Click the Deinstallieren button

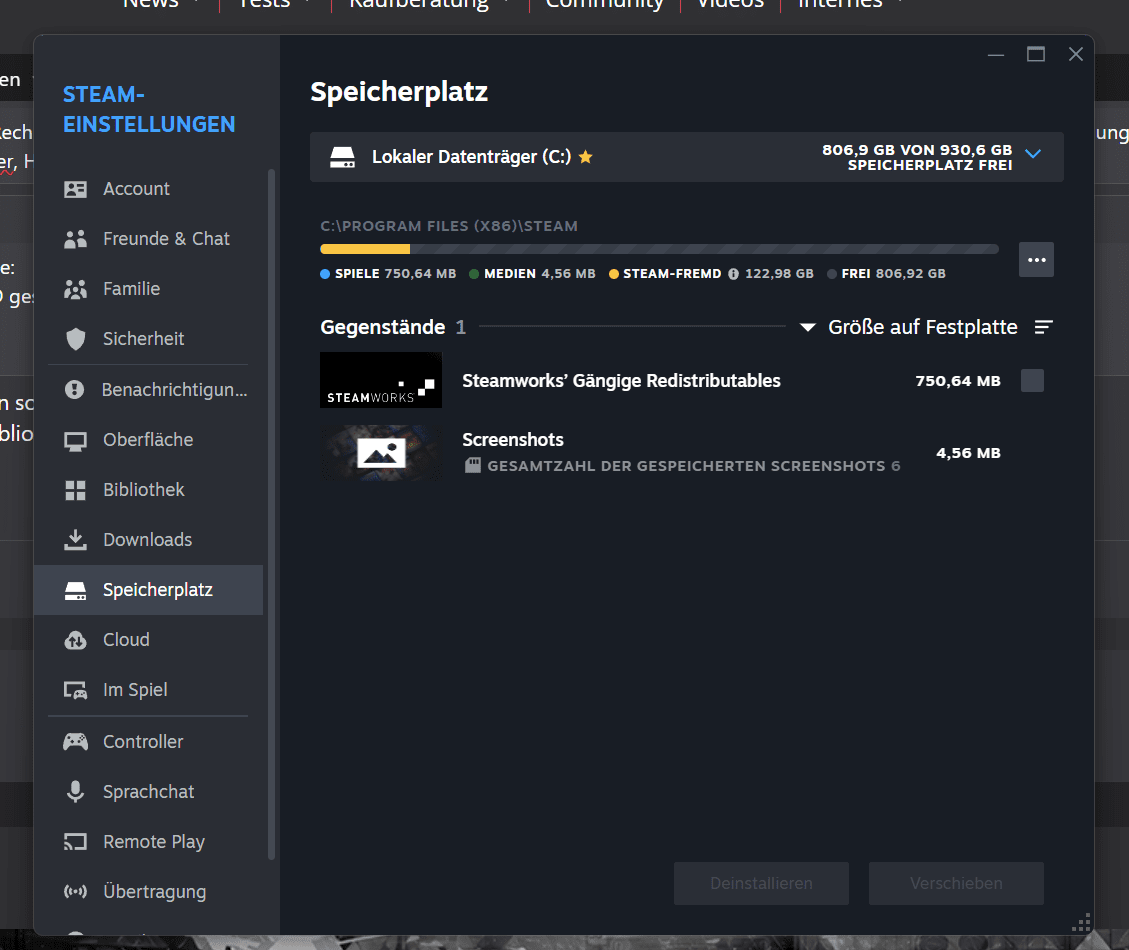[x=761, y=884]
